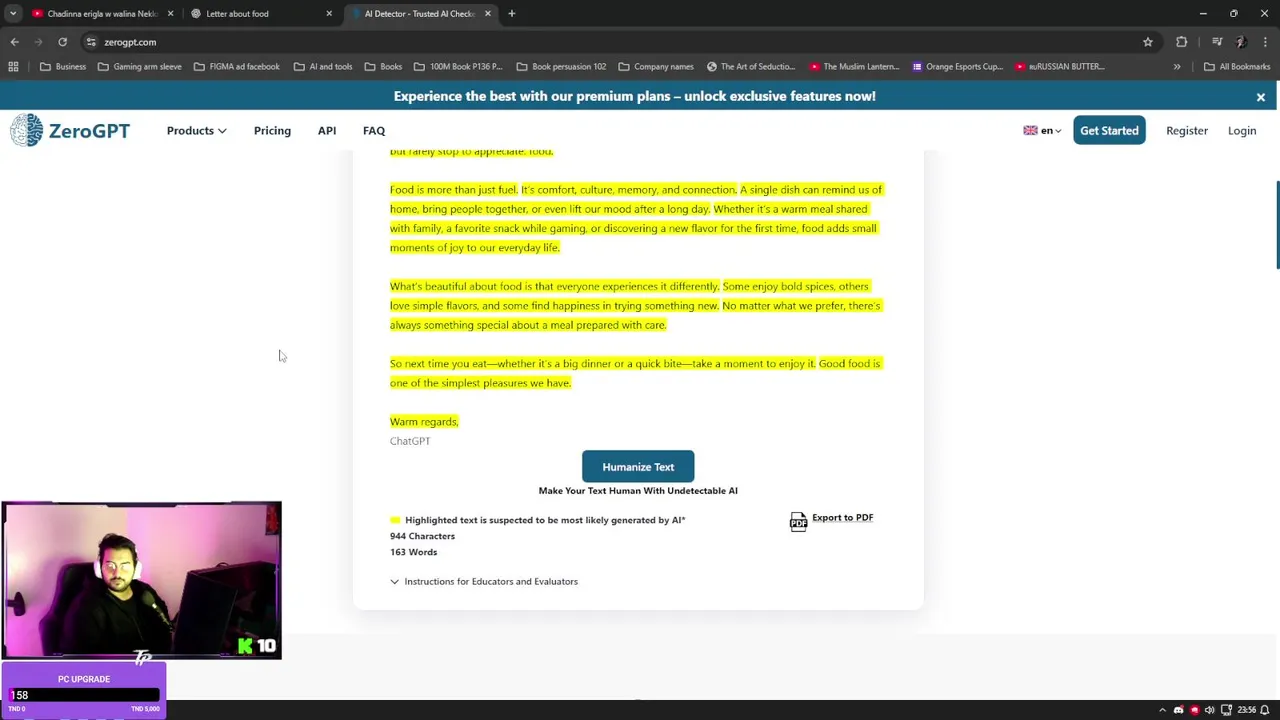
Task: Click the red tray app icon
Action: 1194,710
